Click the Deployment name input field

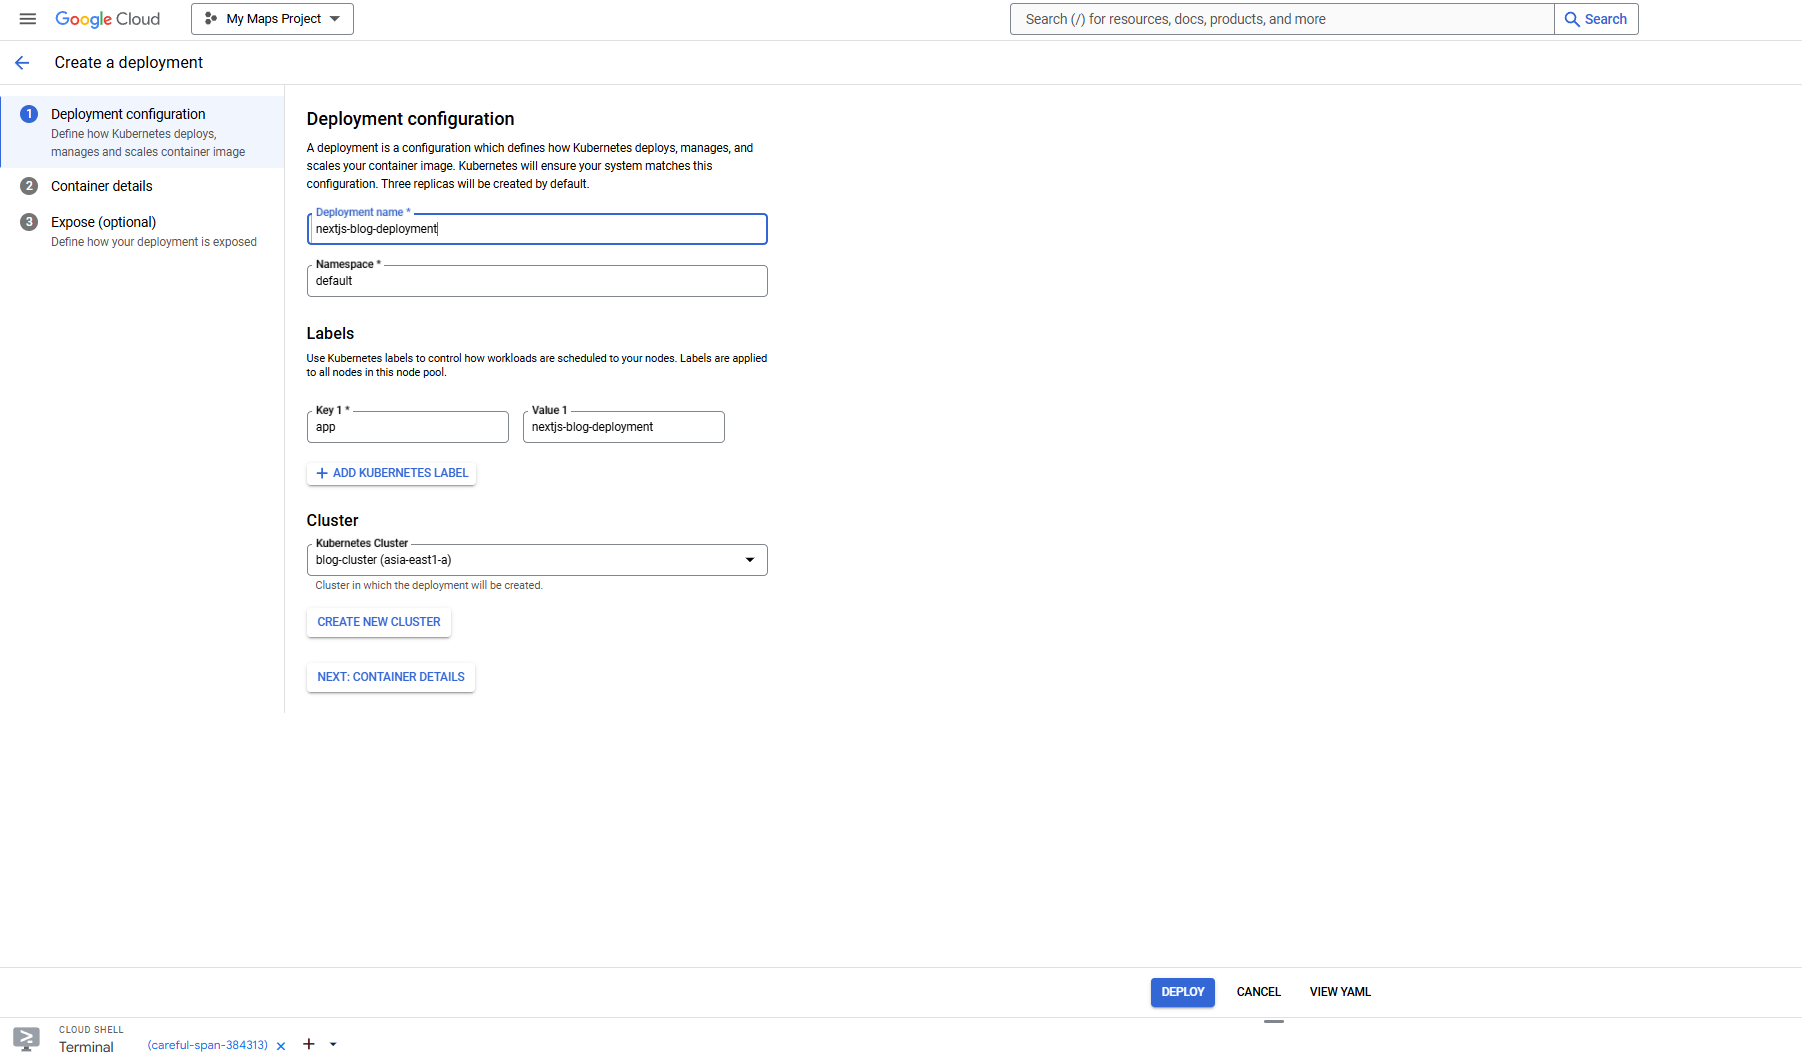[x=537, y=229]
